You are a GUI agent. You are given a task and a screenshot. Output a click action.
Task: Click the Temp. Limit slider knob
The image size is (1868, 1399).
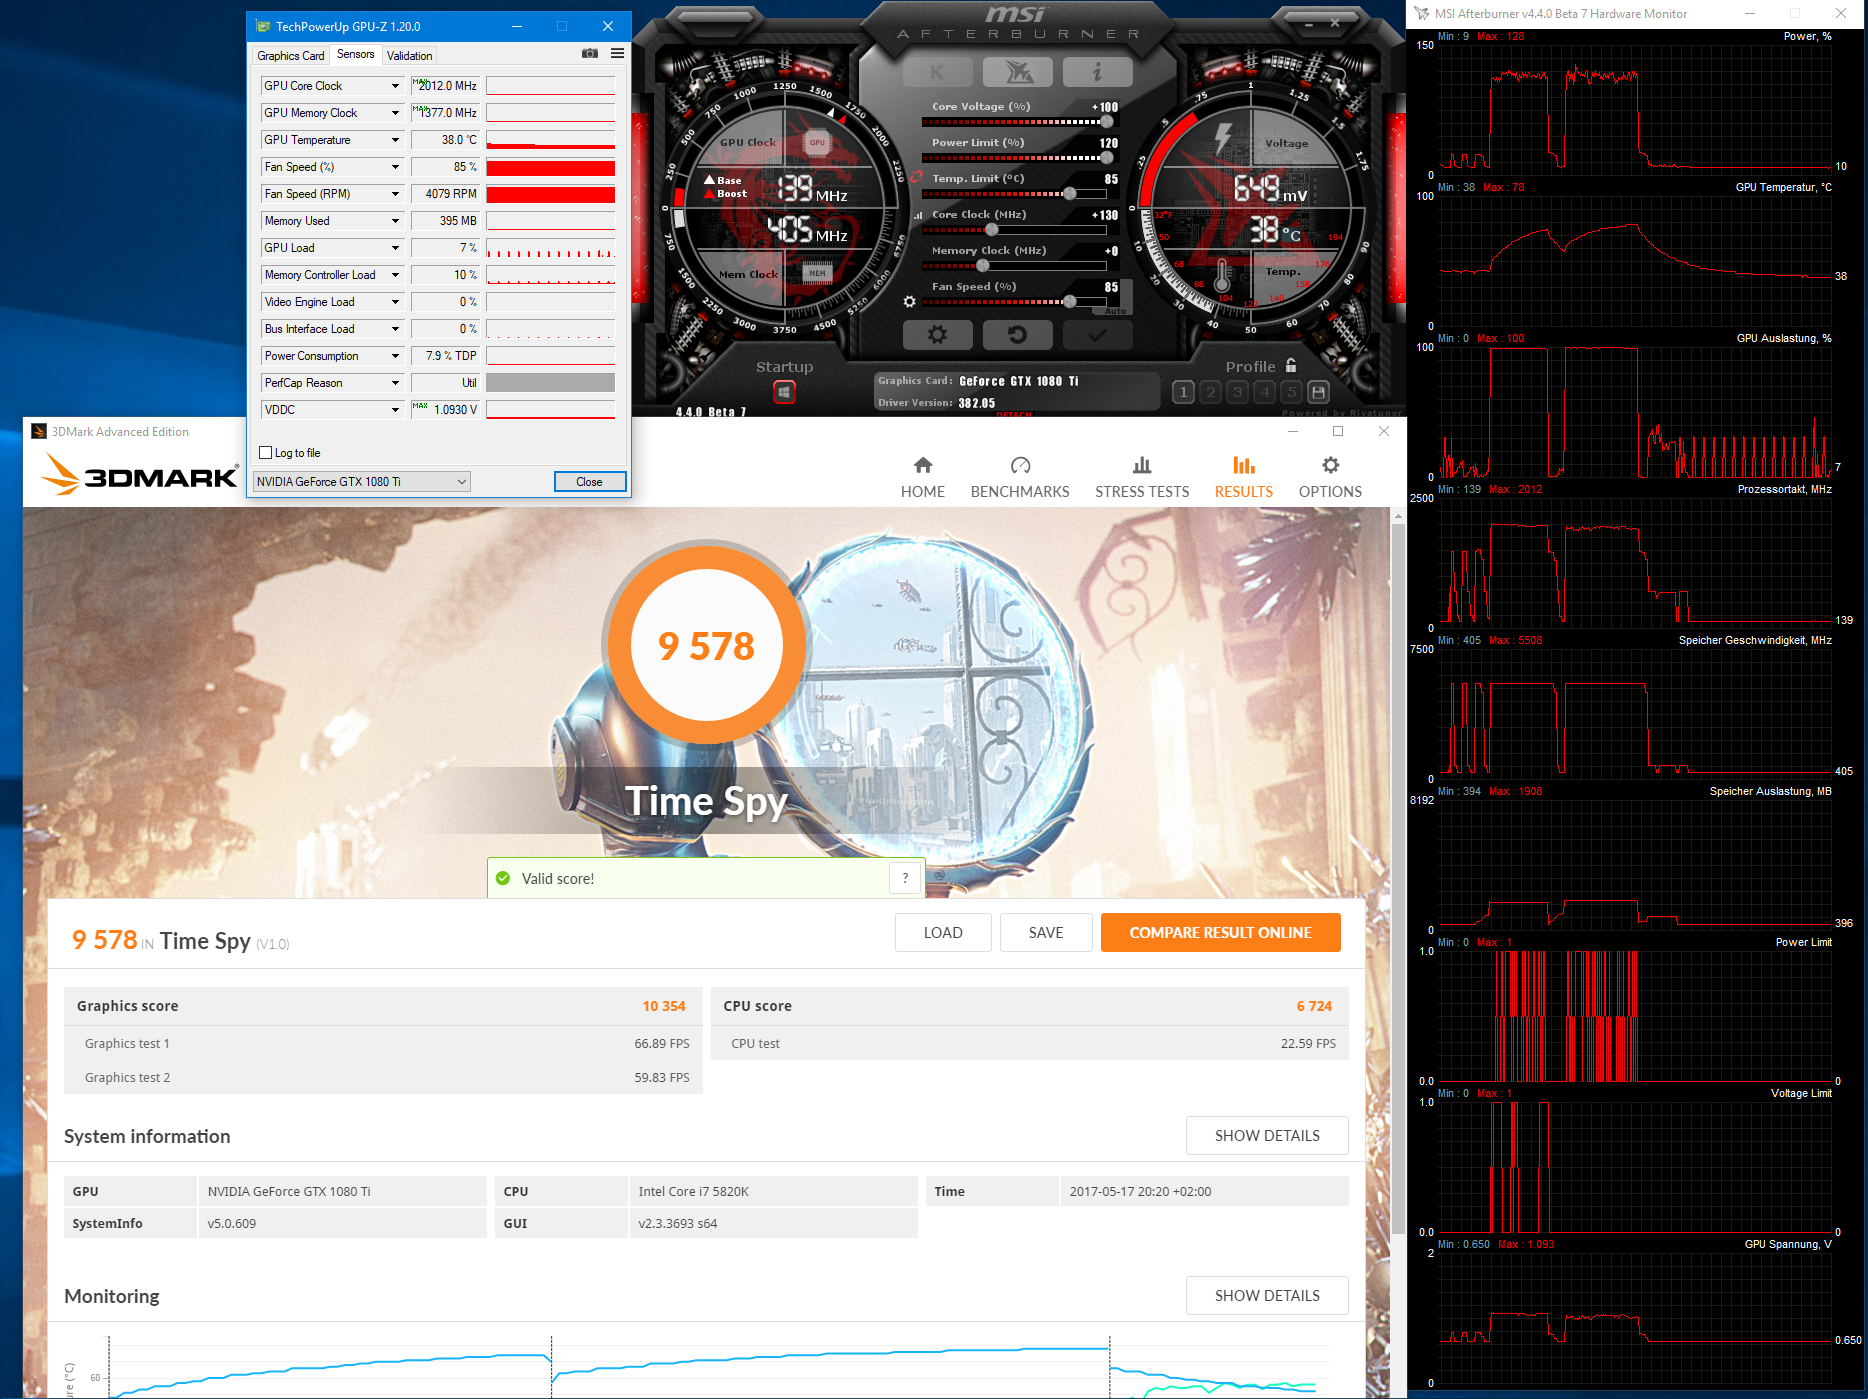tap(1070, 194)
